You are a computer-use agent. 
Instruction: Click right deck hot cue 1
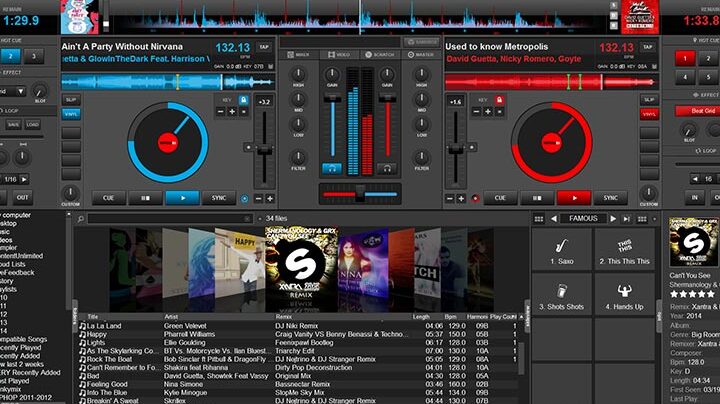click(x=685, y=58)
